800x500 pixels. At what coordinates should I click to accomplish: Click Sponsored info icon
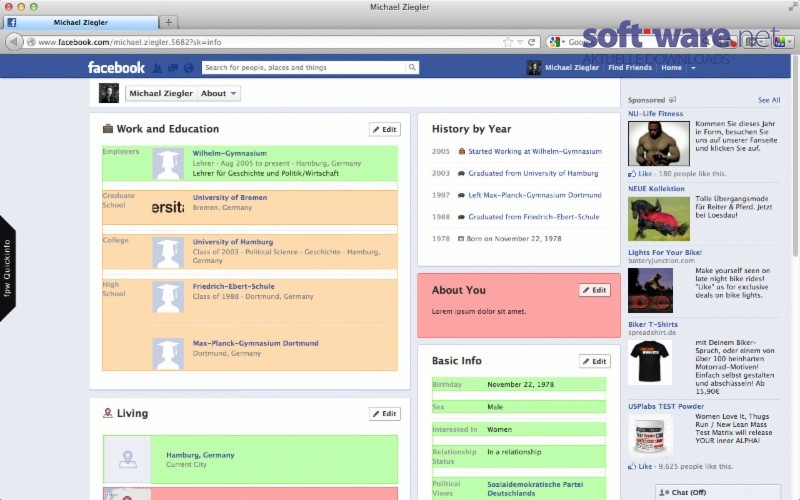pyautogui.click(x=672, y=99)
